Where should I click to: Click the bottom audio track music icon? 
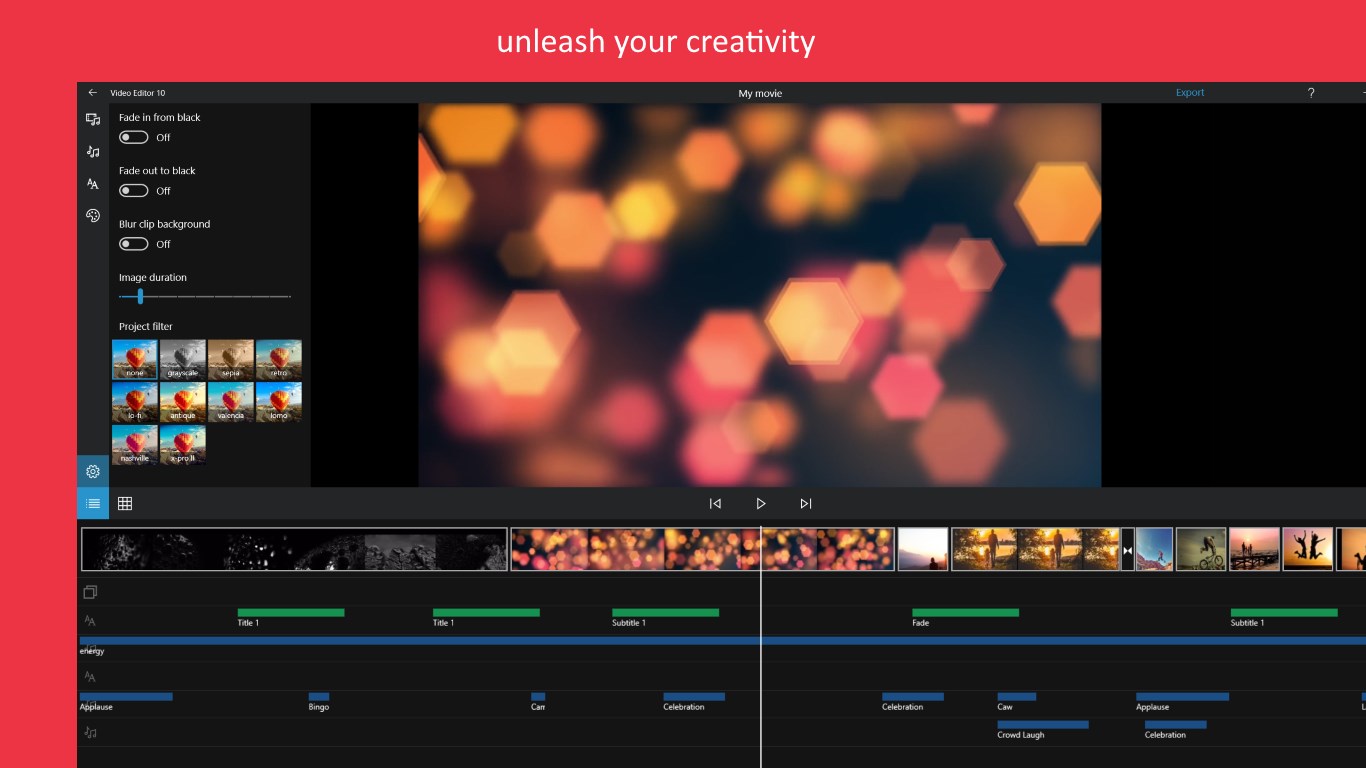90,733
